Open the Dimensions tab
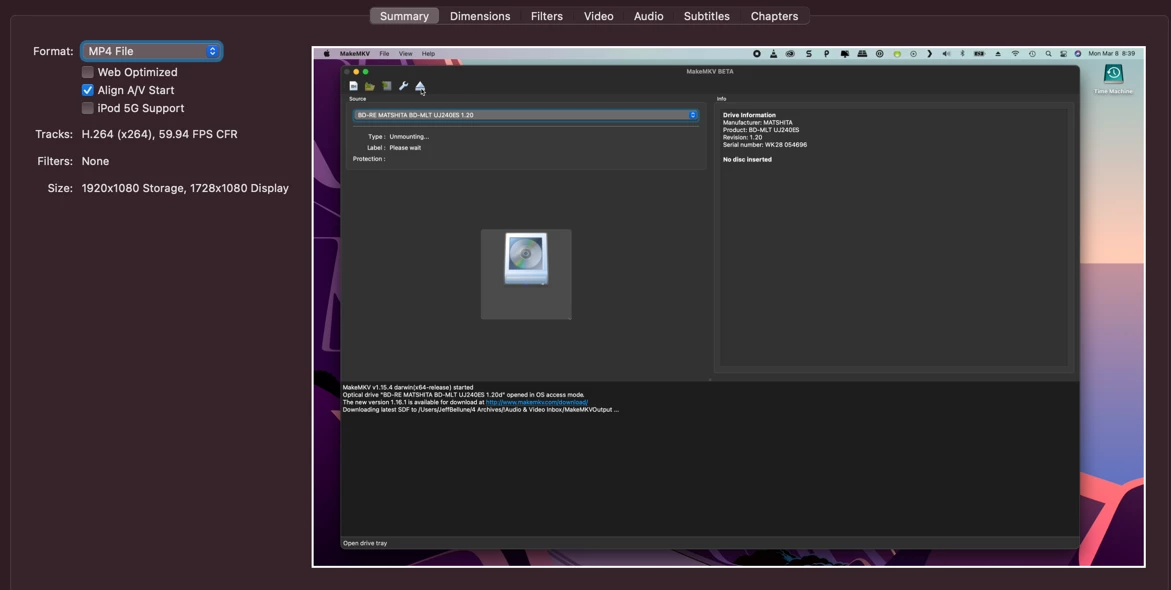Screen dimensions: 1171x590 480,16
